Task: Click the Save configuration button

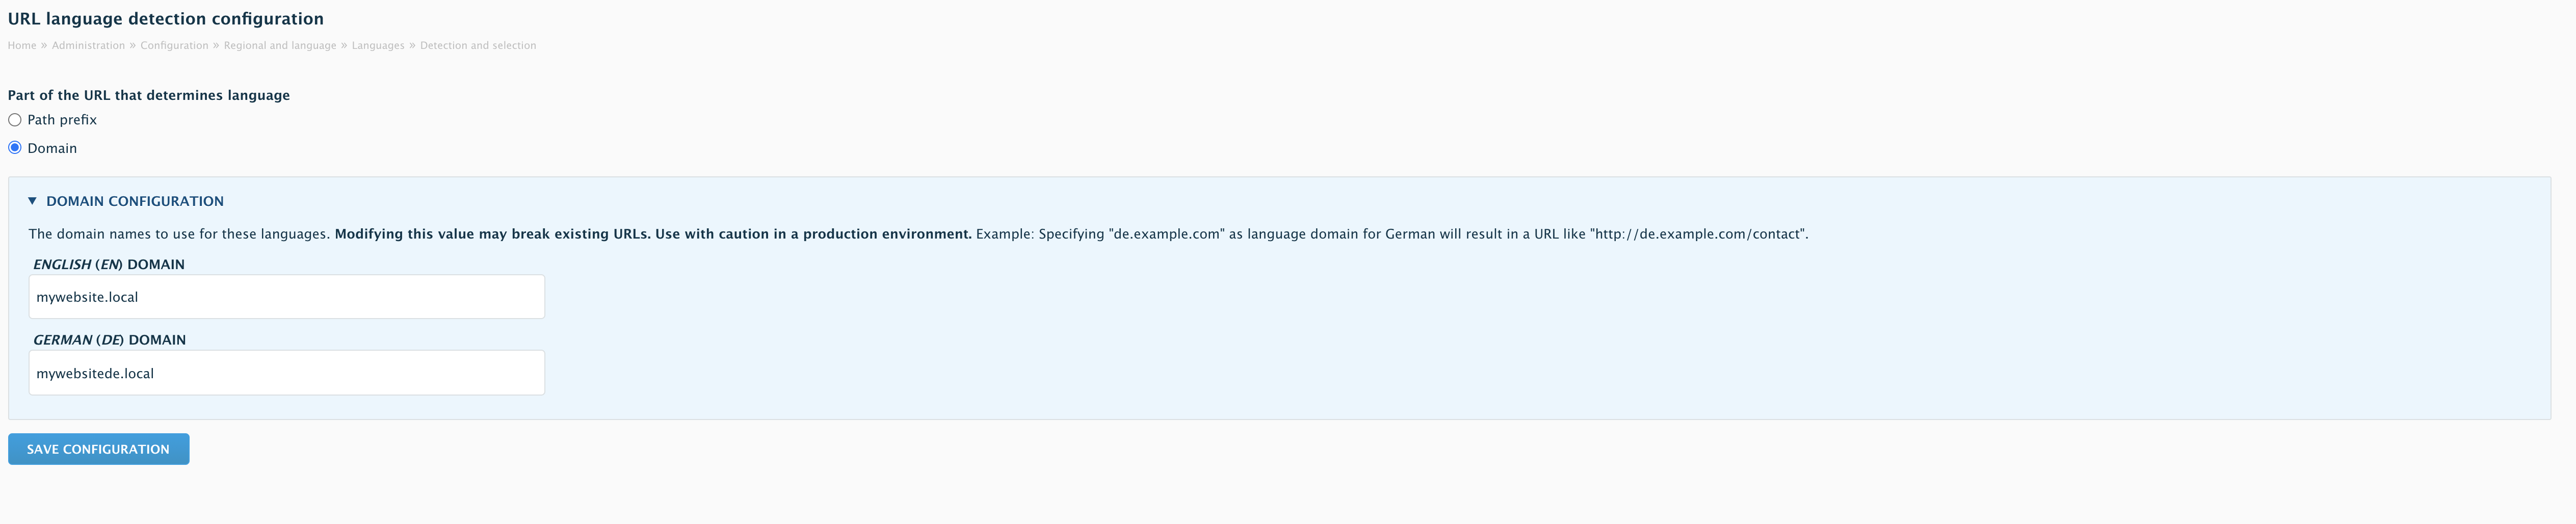Action: [x=99, y=449]
